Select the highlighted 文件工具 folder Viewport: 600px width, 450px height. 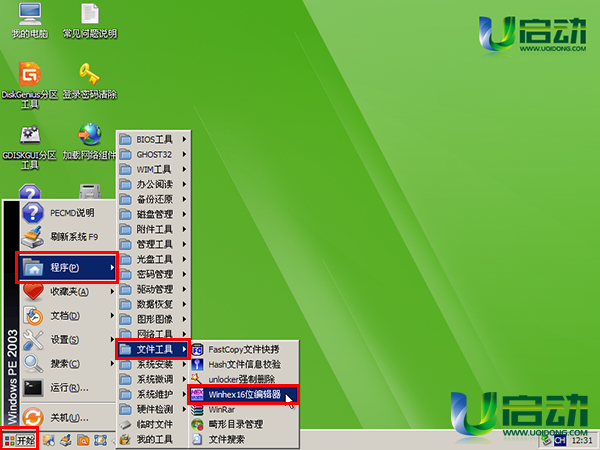pos(153,349)
